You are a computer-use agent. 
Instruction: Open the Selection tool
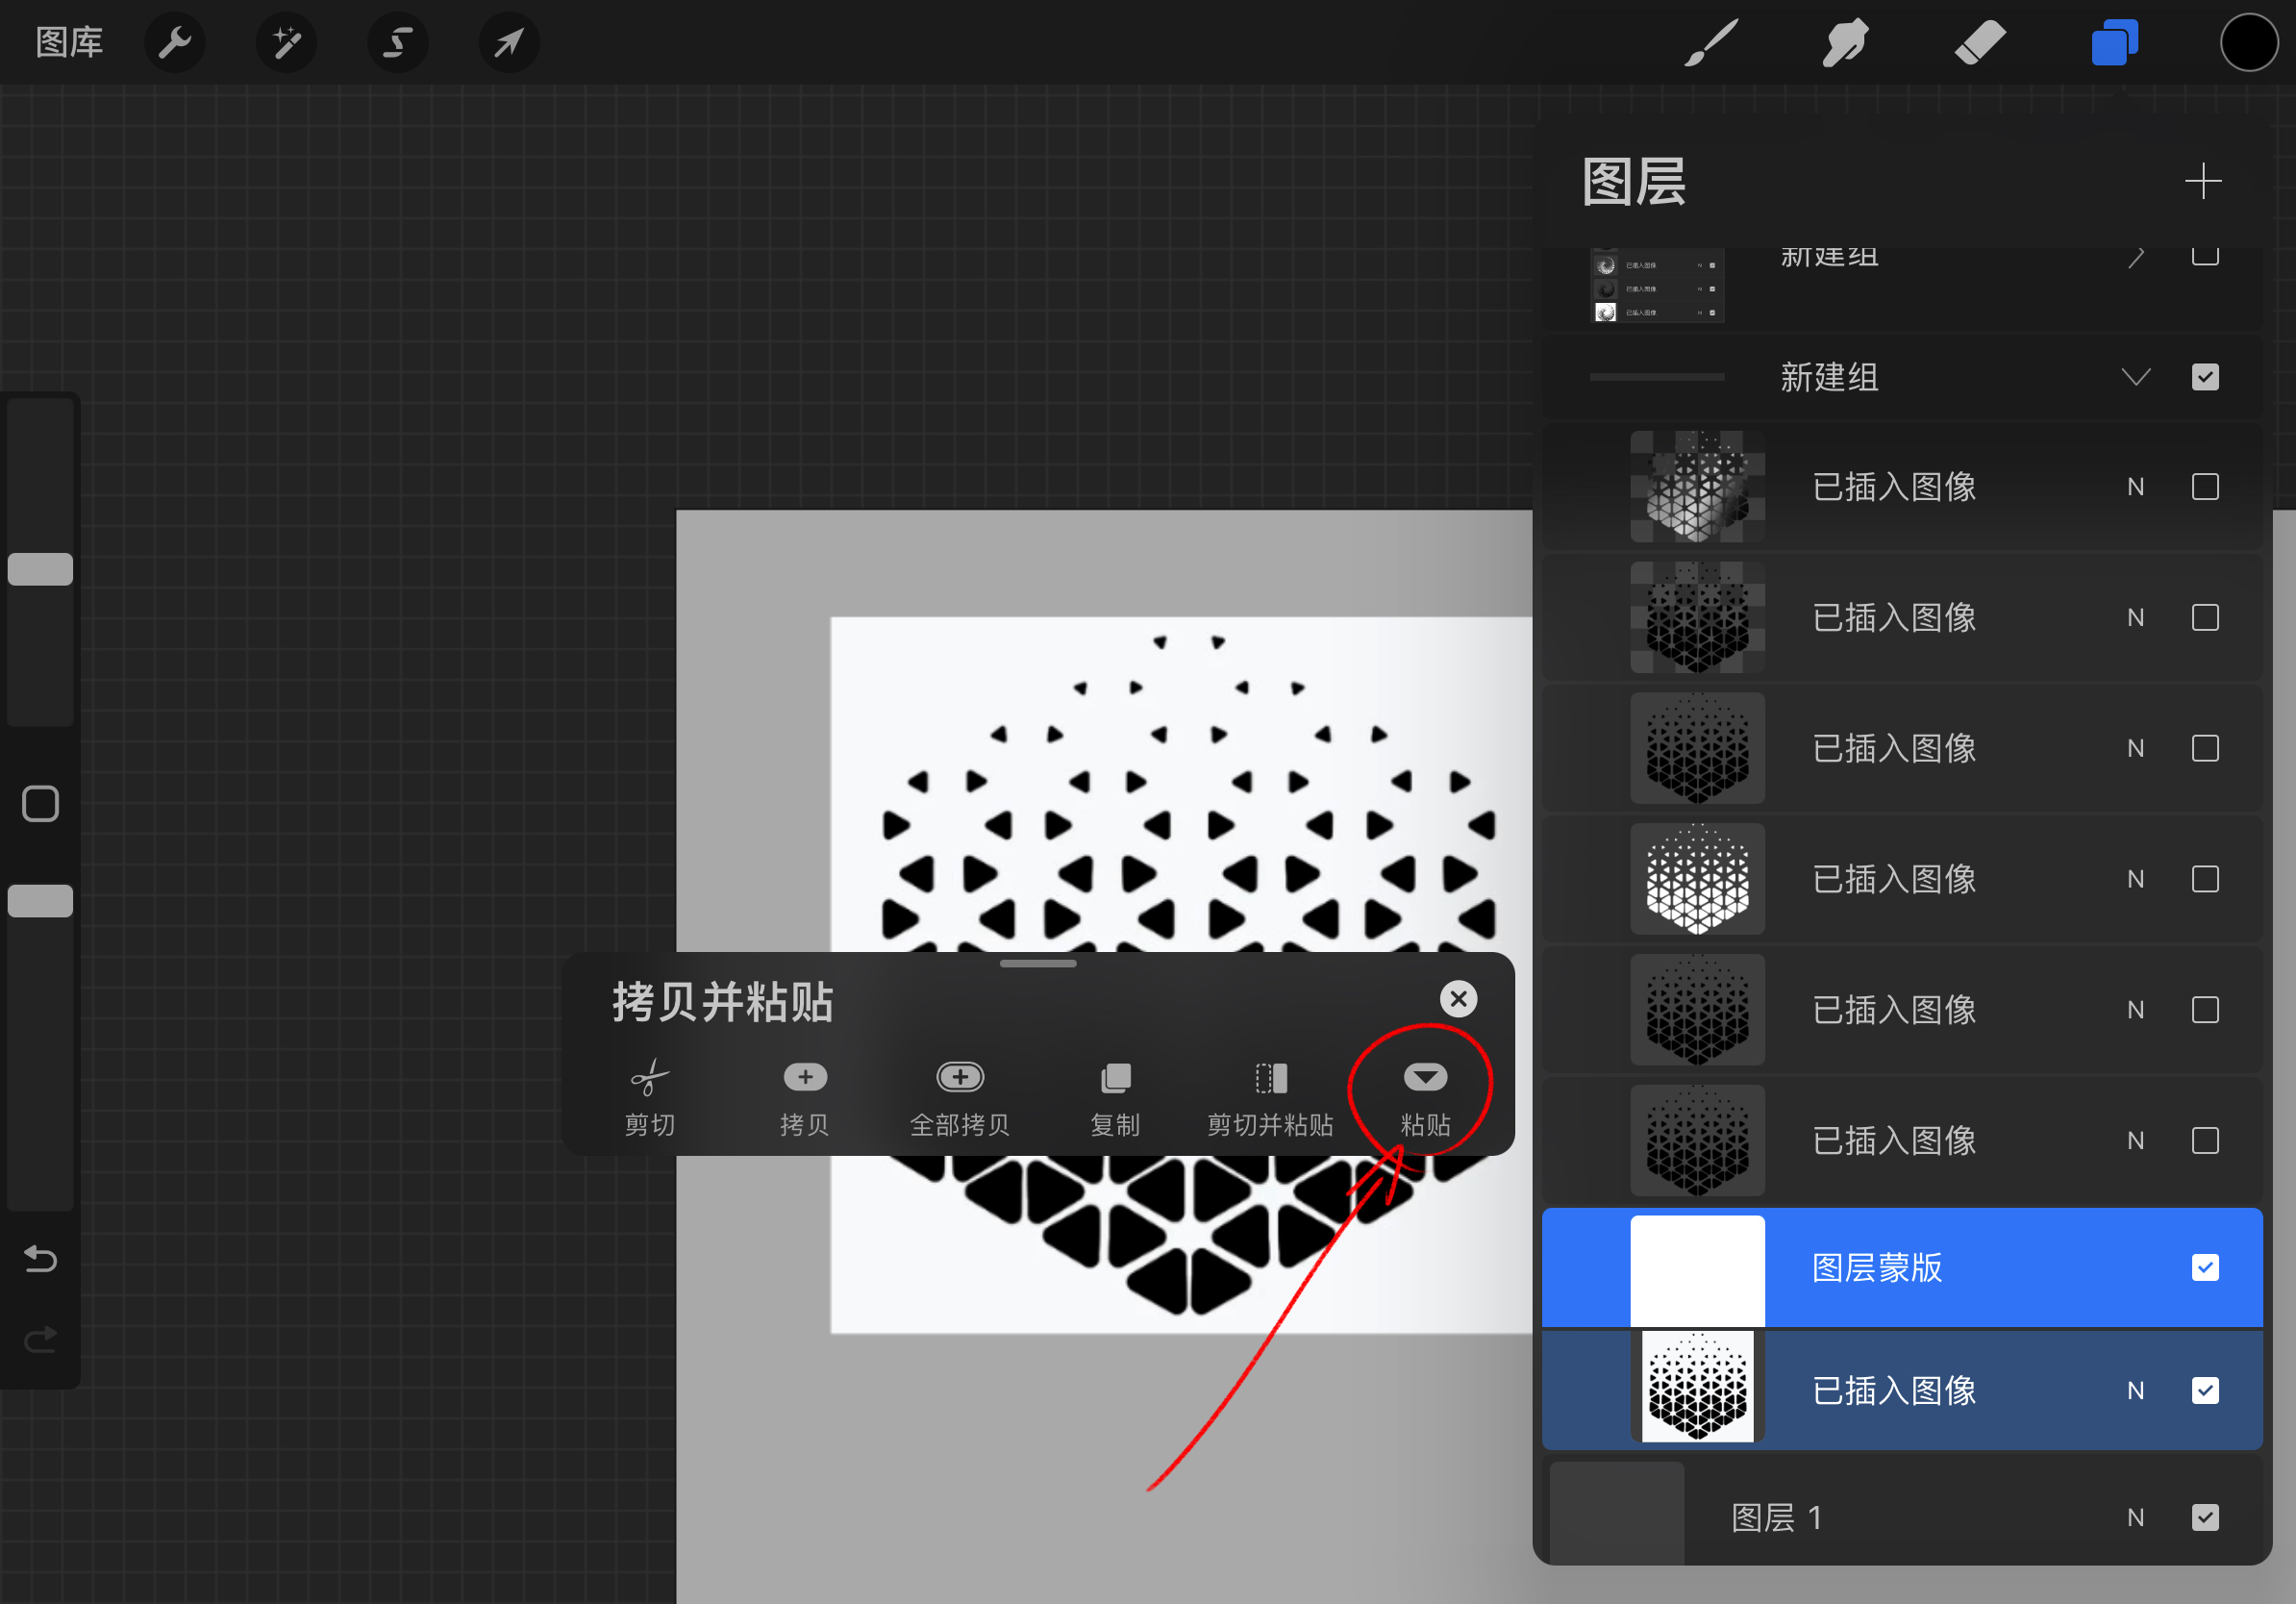pos(398,42)
